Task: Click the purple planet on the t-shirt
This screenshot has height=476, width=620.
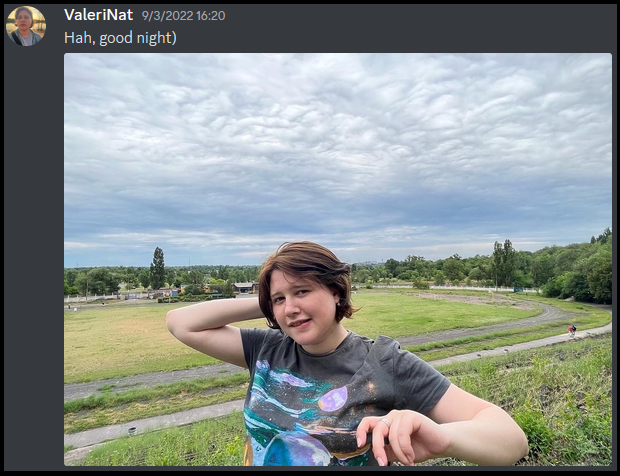Action: pyautogui.click(x=333, y=399)
